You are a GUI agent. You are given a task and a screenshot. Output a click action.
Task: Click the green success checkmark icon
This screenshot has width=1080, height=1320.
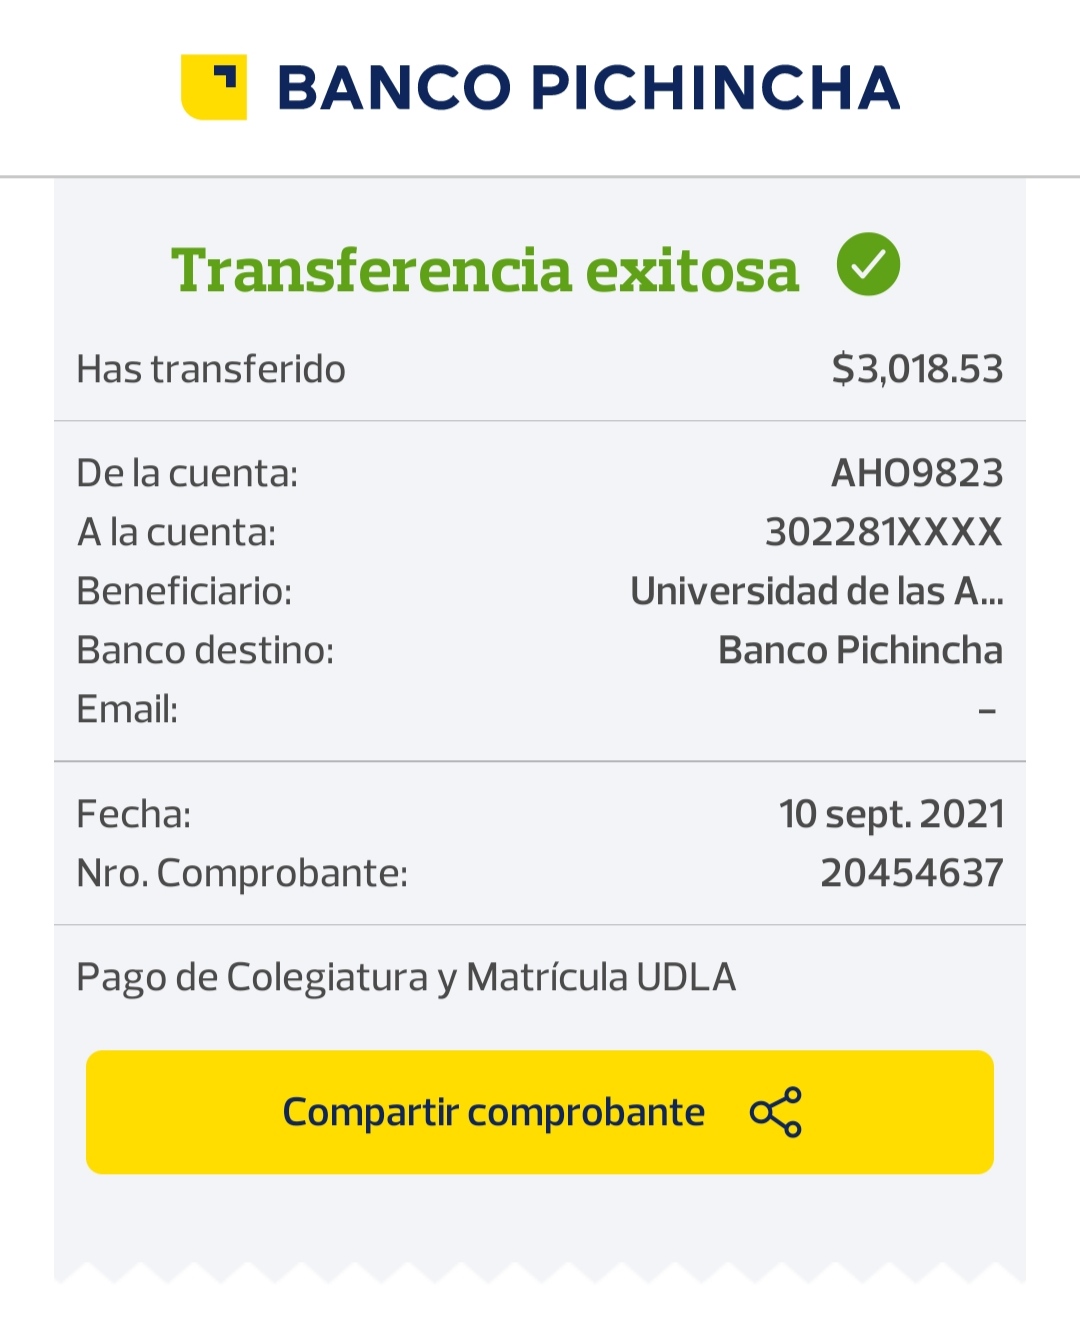[x=868, y=265]
